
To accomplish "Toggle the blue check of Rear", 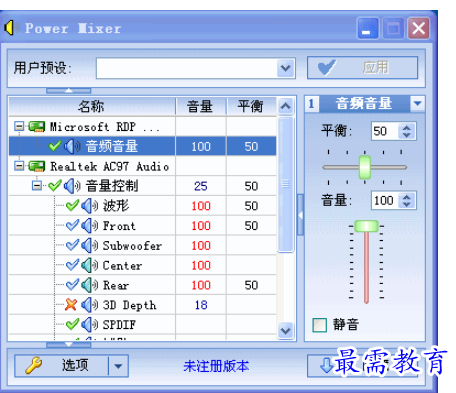I will click(x=72, y=285).
